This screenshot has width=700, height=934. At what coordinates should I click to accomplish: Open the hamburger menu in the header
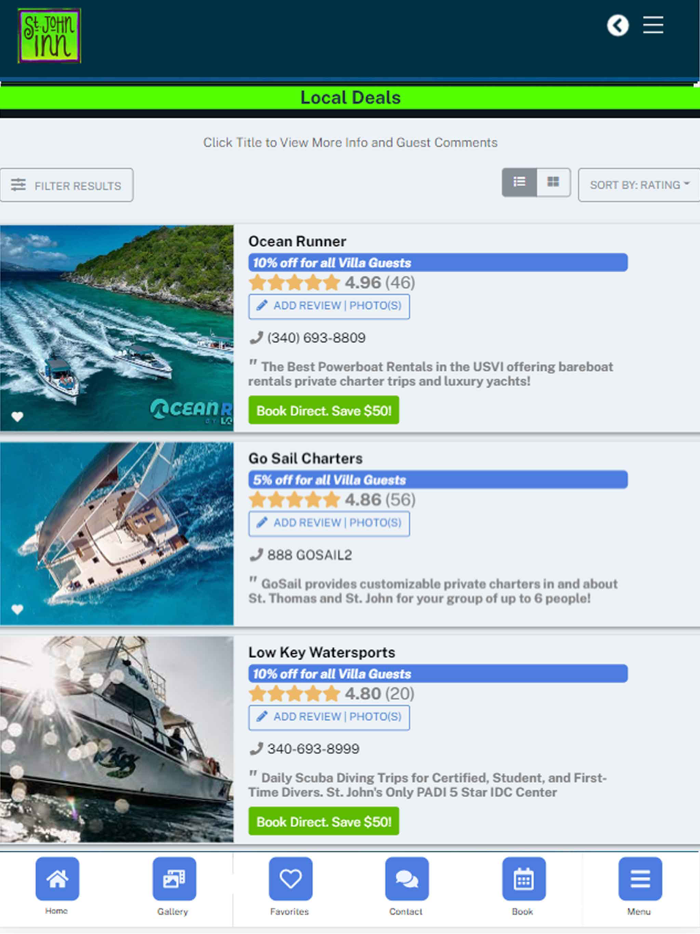[653, 25]
